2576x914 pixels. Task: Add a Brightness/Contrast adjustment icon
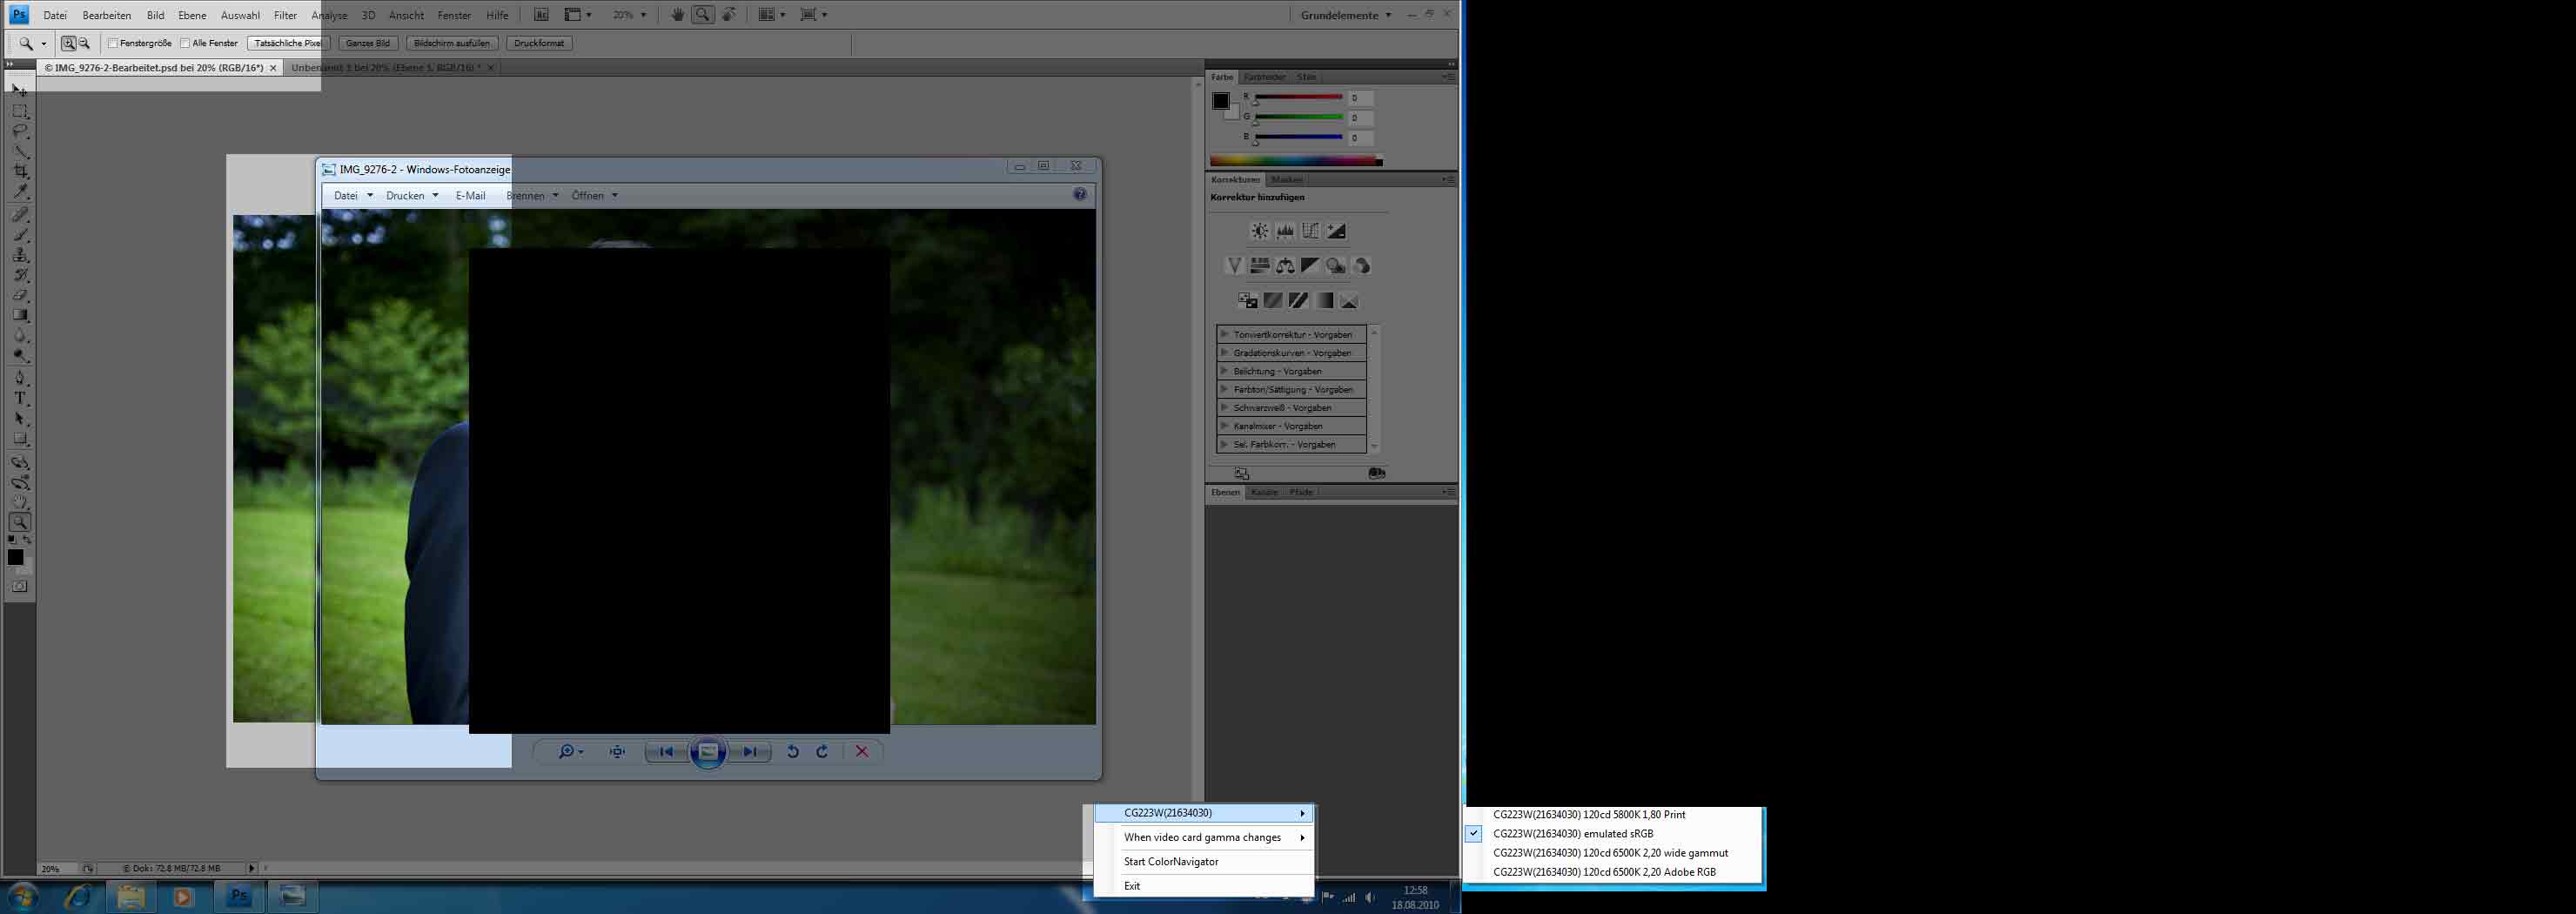[x=1259, y=231]
